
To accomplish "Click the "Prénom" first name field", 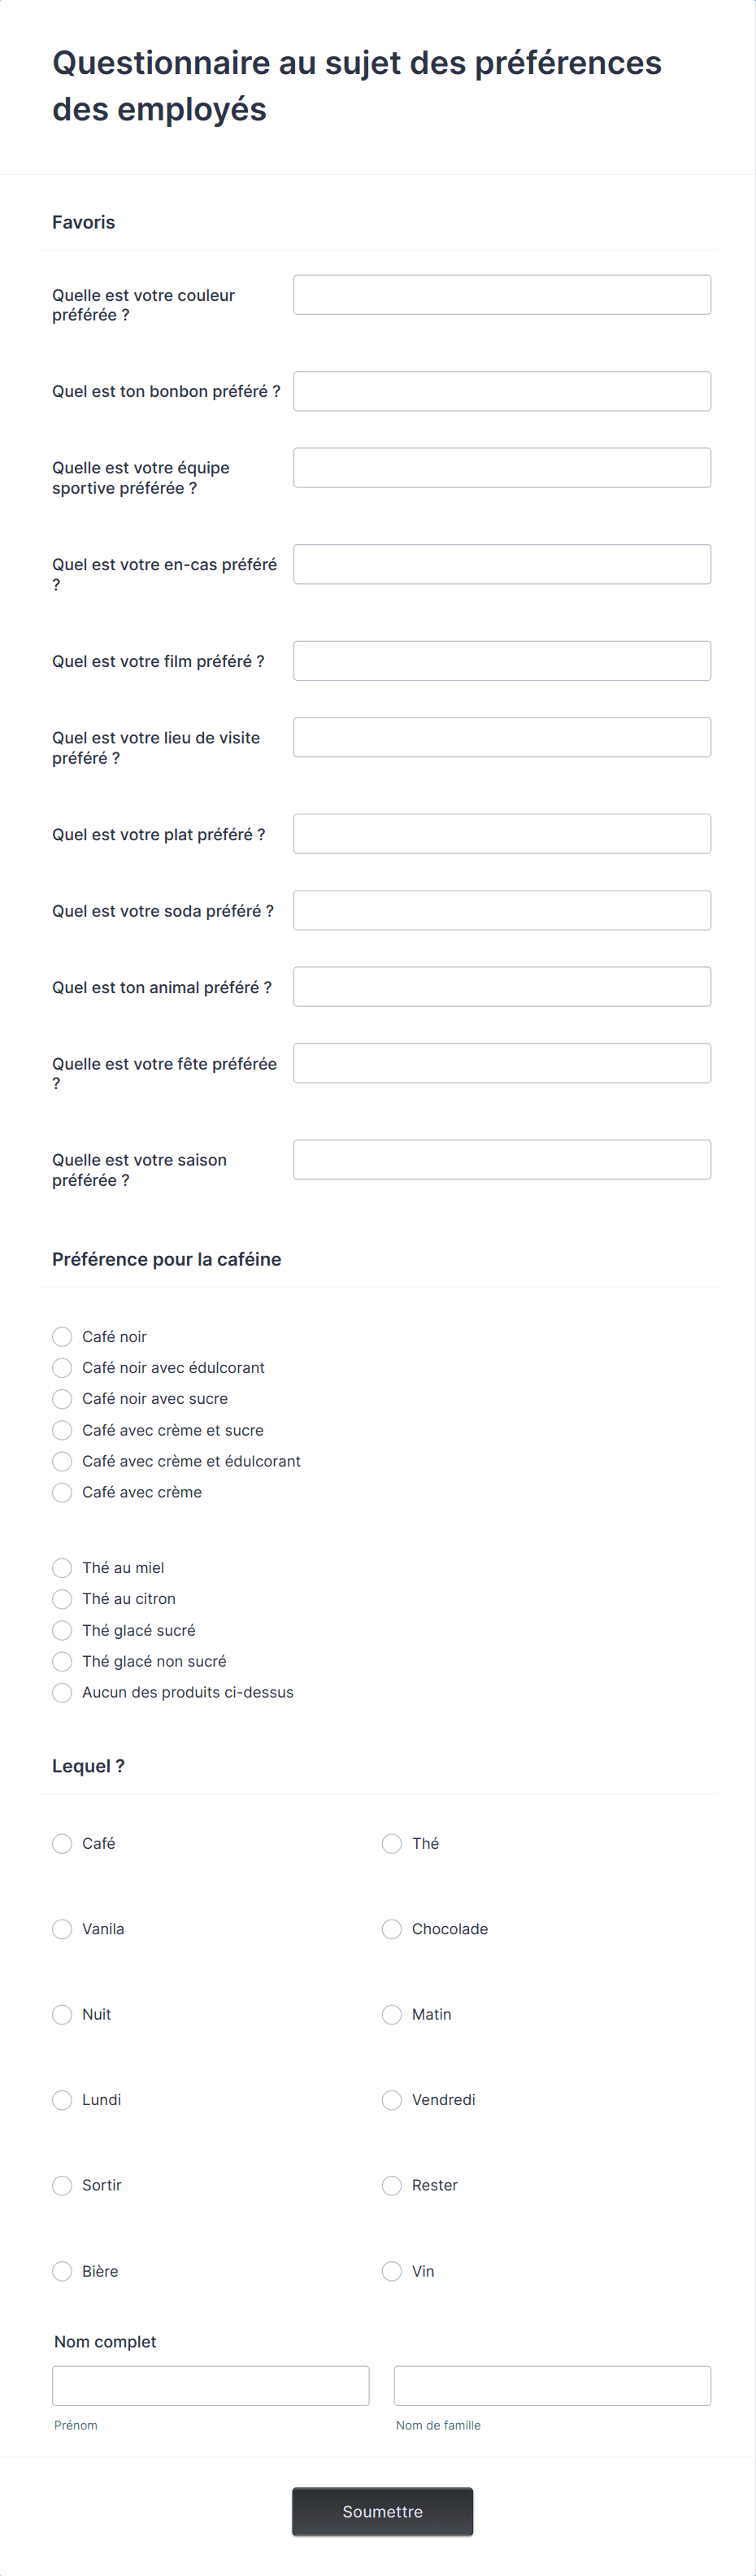I will click(210, 2385).
